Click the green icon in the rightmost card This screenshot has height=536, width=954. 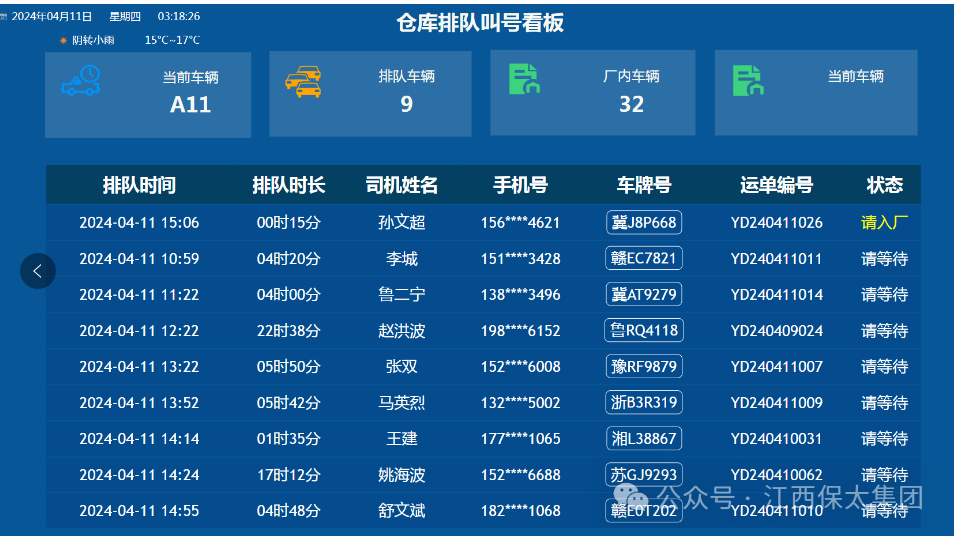point(748,81)
